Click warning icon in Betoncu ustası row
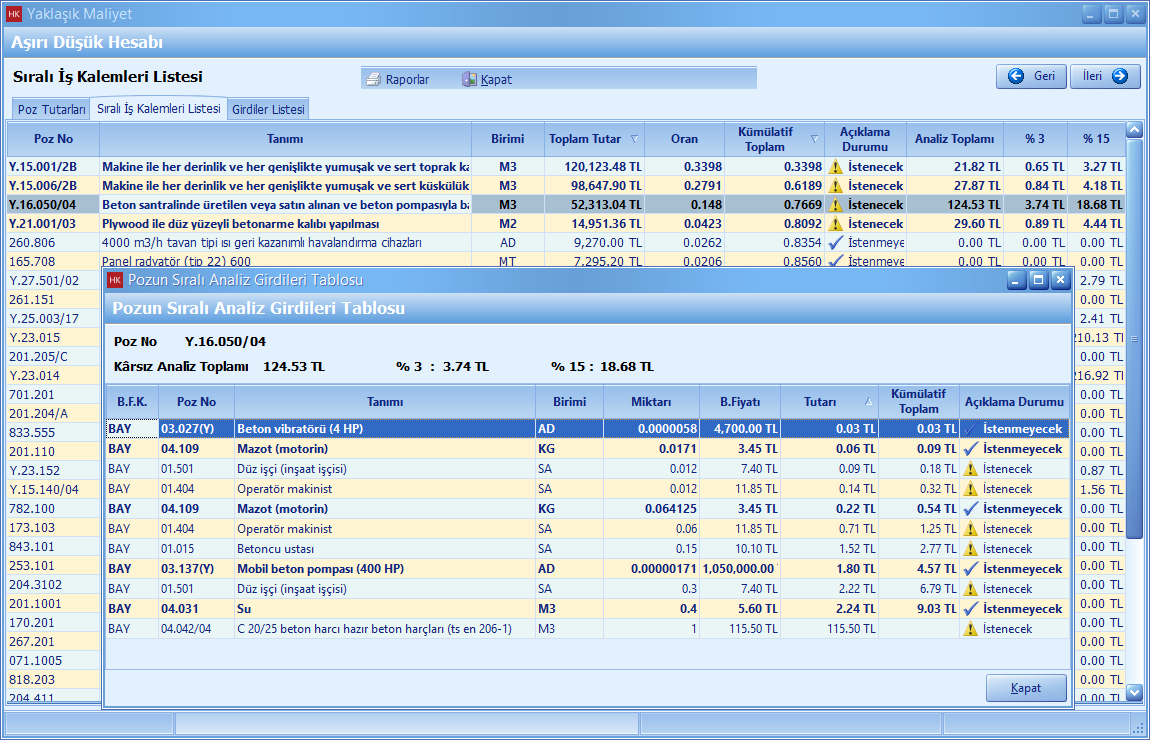1150x740 pixels. point(970,549)
